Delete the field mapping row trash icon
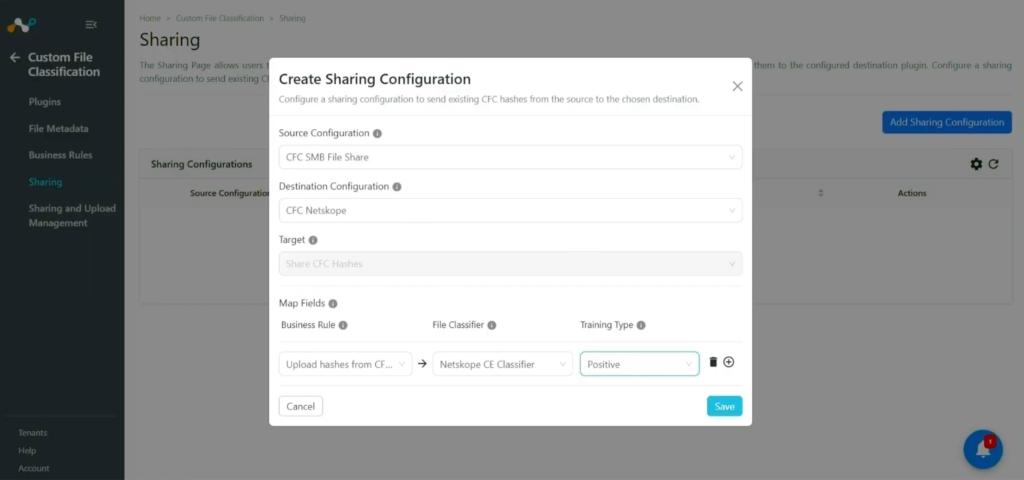The height and width of the screenshot is (480, 1024). click(713, 362)
